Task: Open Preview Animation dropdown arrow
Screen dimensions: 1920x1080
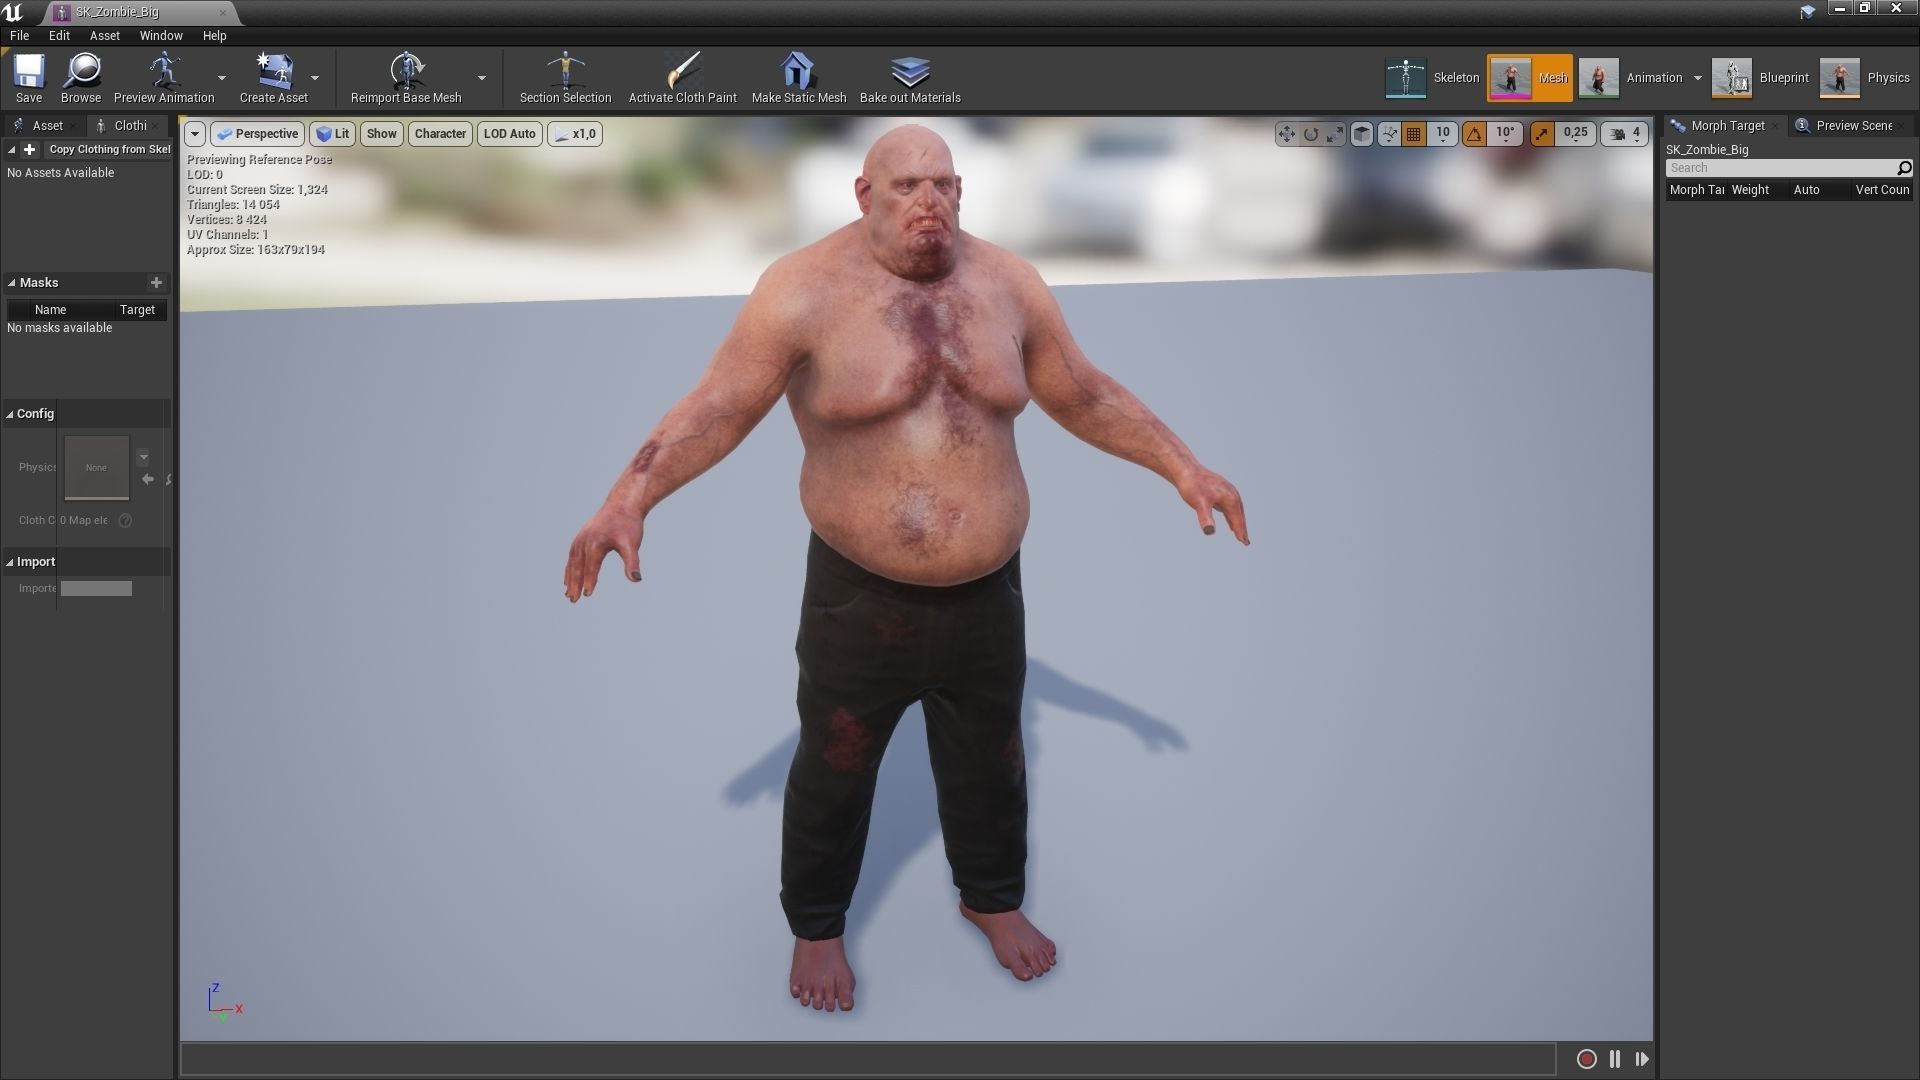Action: (222, 78)
